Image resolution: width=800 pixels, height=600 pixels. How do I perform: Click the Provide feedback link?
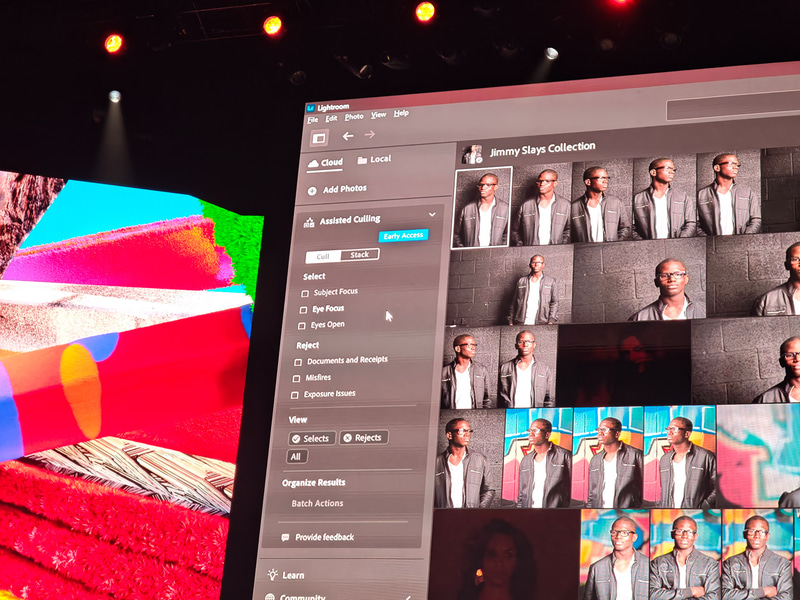324,537
